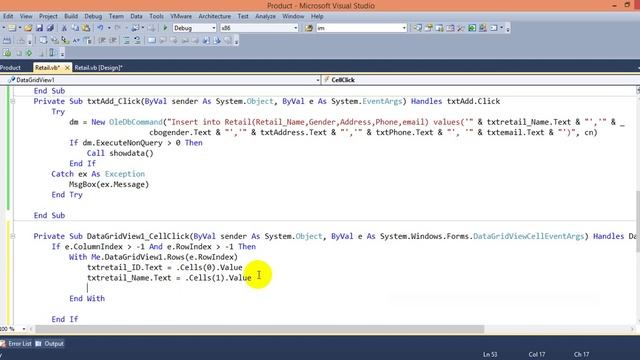640x360 pixels.
Task: Switch to Retail.vb [Design] tab
Action: point(98,68)
